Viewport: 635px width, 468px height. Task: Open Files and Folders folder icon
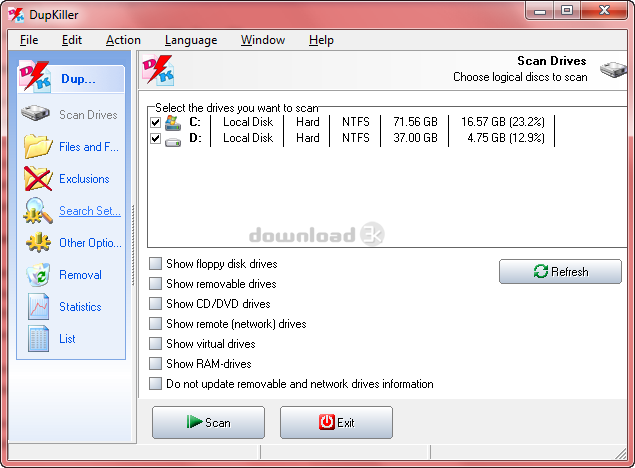coord(38,146)
